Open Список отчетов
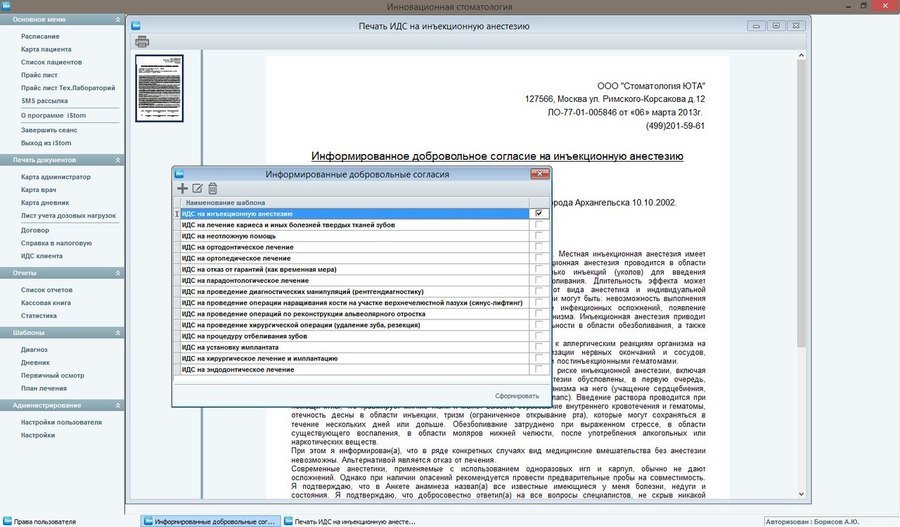Viewport: 900px width, 527px height. click(46, 290)
